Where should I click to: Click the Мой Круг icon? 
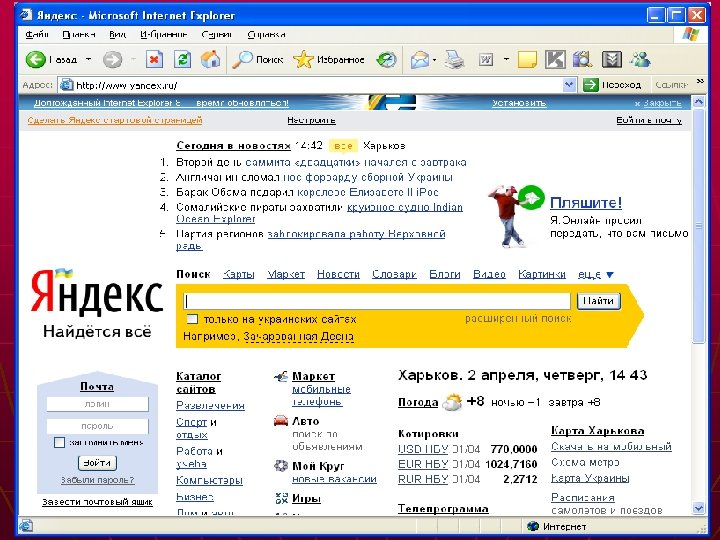pyautogui.click(x=281, y=466)
